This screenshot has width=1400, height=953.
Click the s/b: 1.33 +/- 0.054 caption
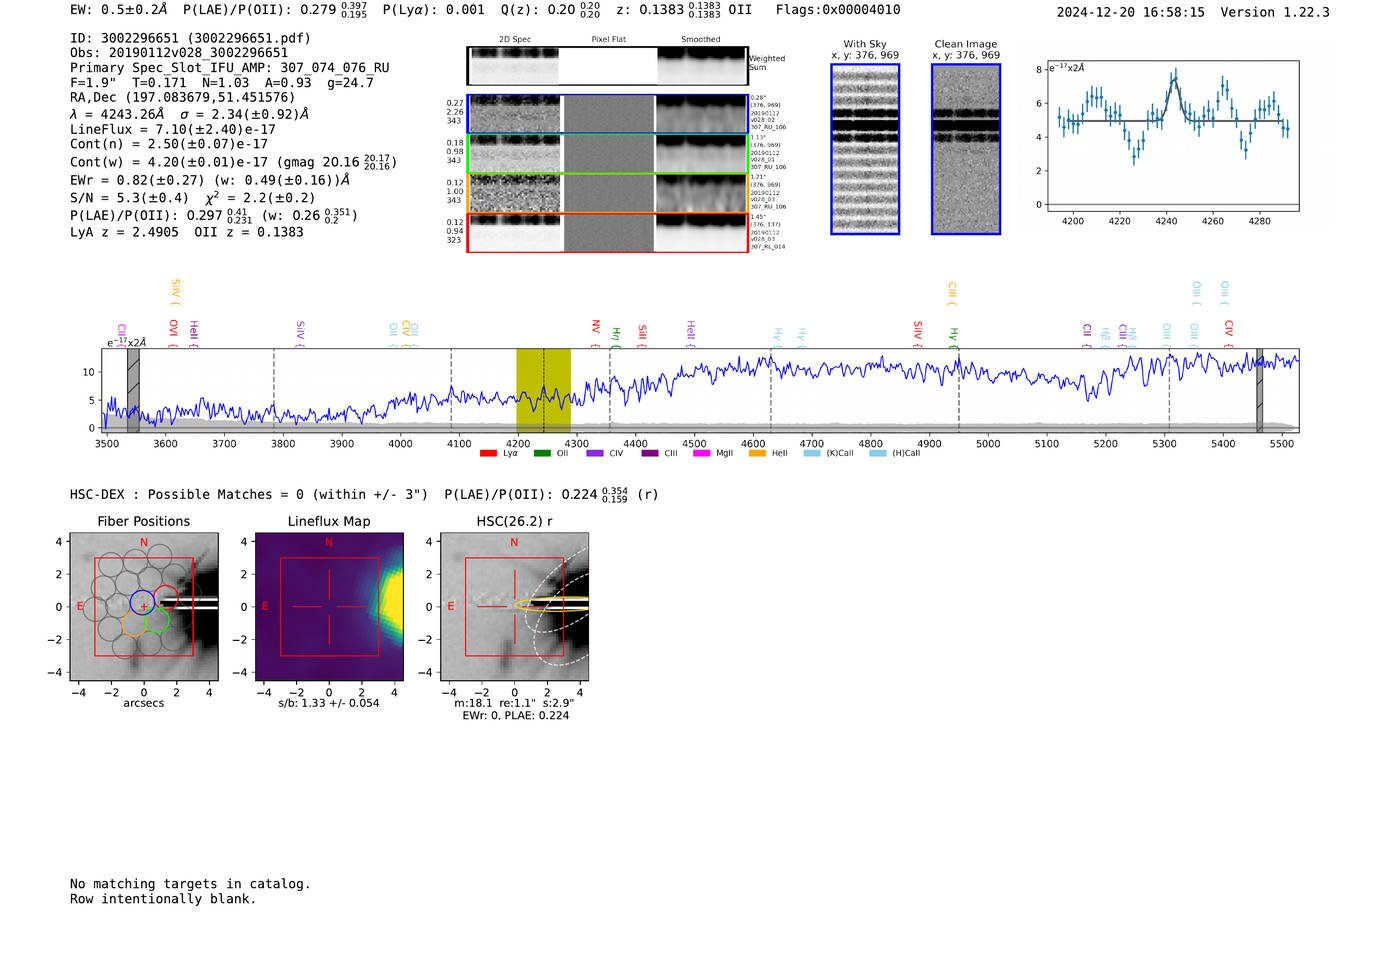click(329, 703)
